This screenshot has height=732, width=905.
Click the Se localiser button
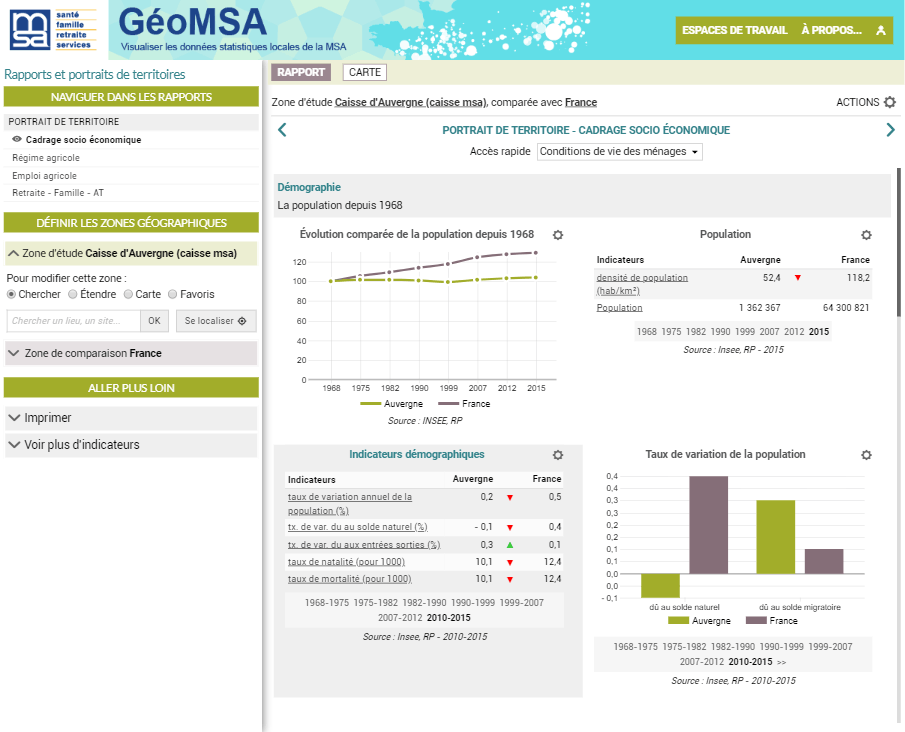pos(216,321)
